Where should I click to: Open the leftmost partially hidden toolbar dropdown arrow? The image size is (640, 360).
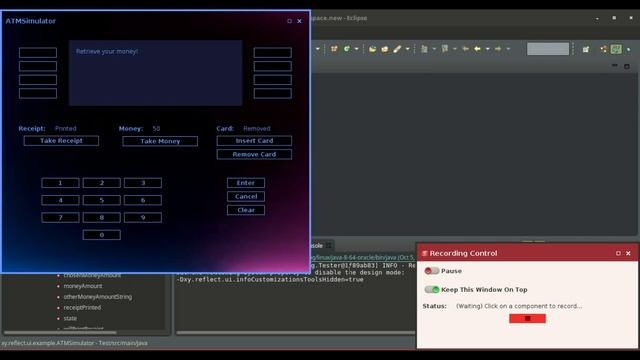click(318, 49)
